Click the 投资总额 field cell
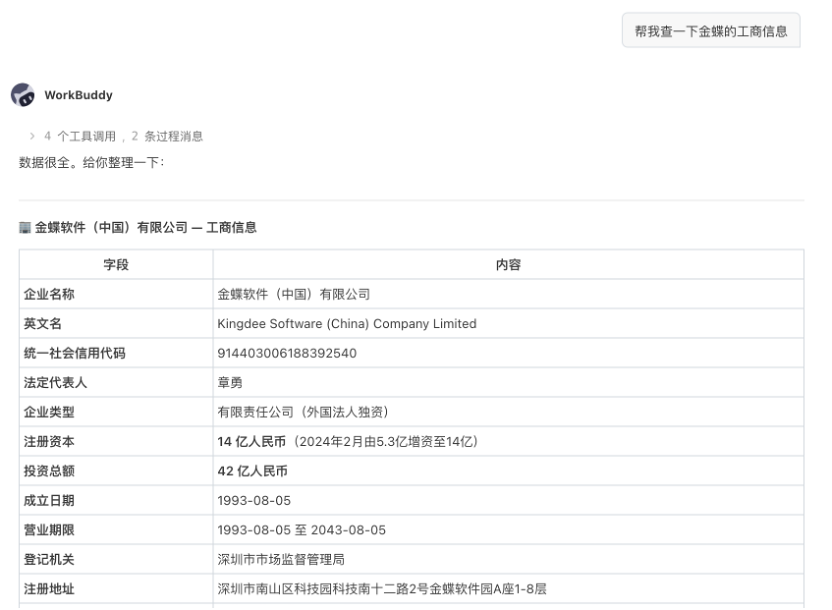Viewport: 832px width, 610px height. point(116,471)
